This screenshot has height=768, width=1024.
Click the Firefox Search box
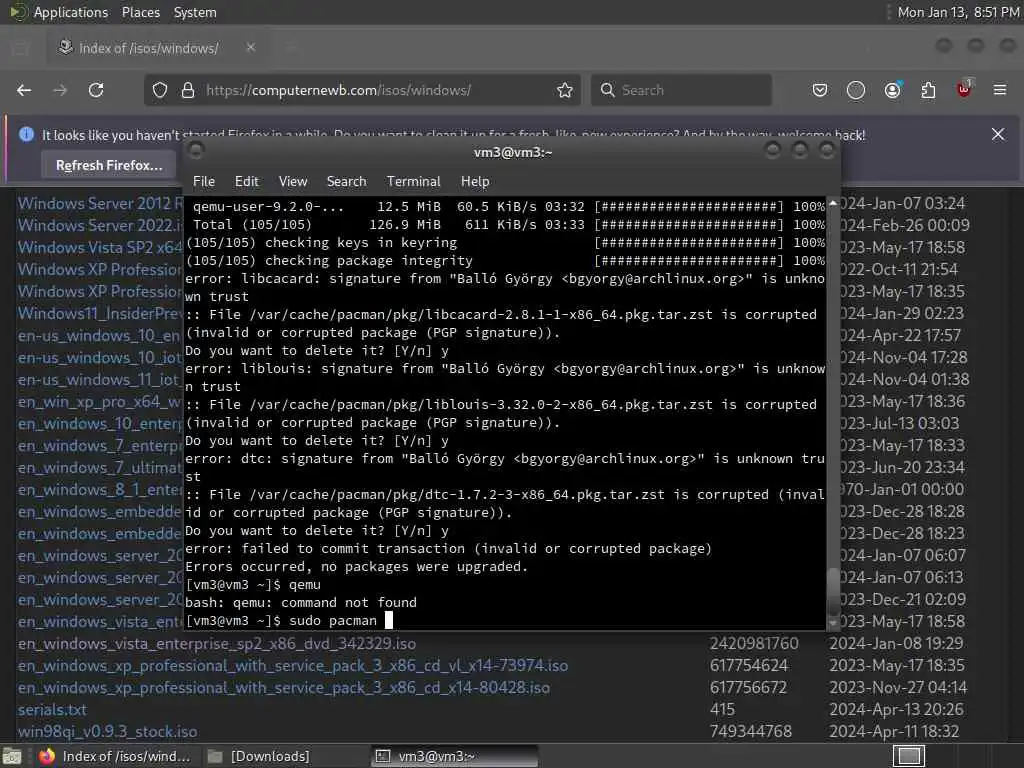(682, 90)
